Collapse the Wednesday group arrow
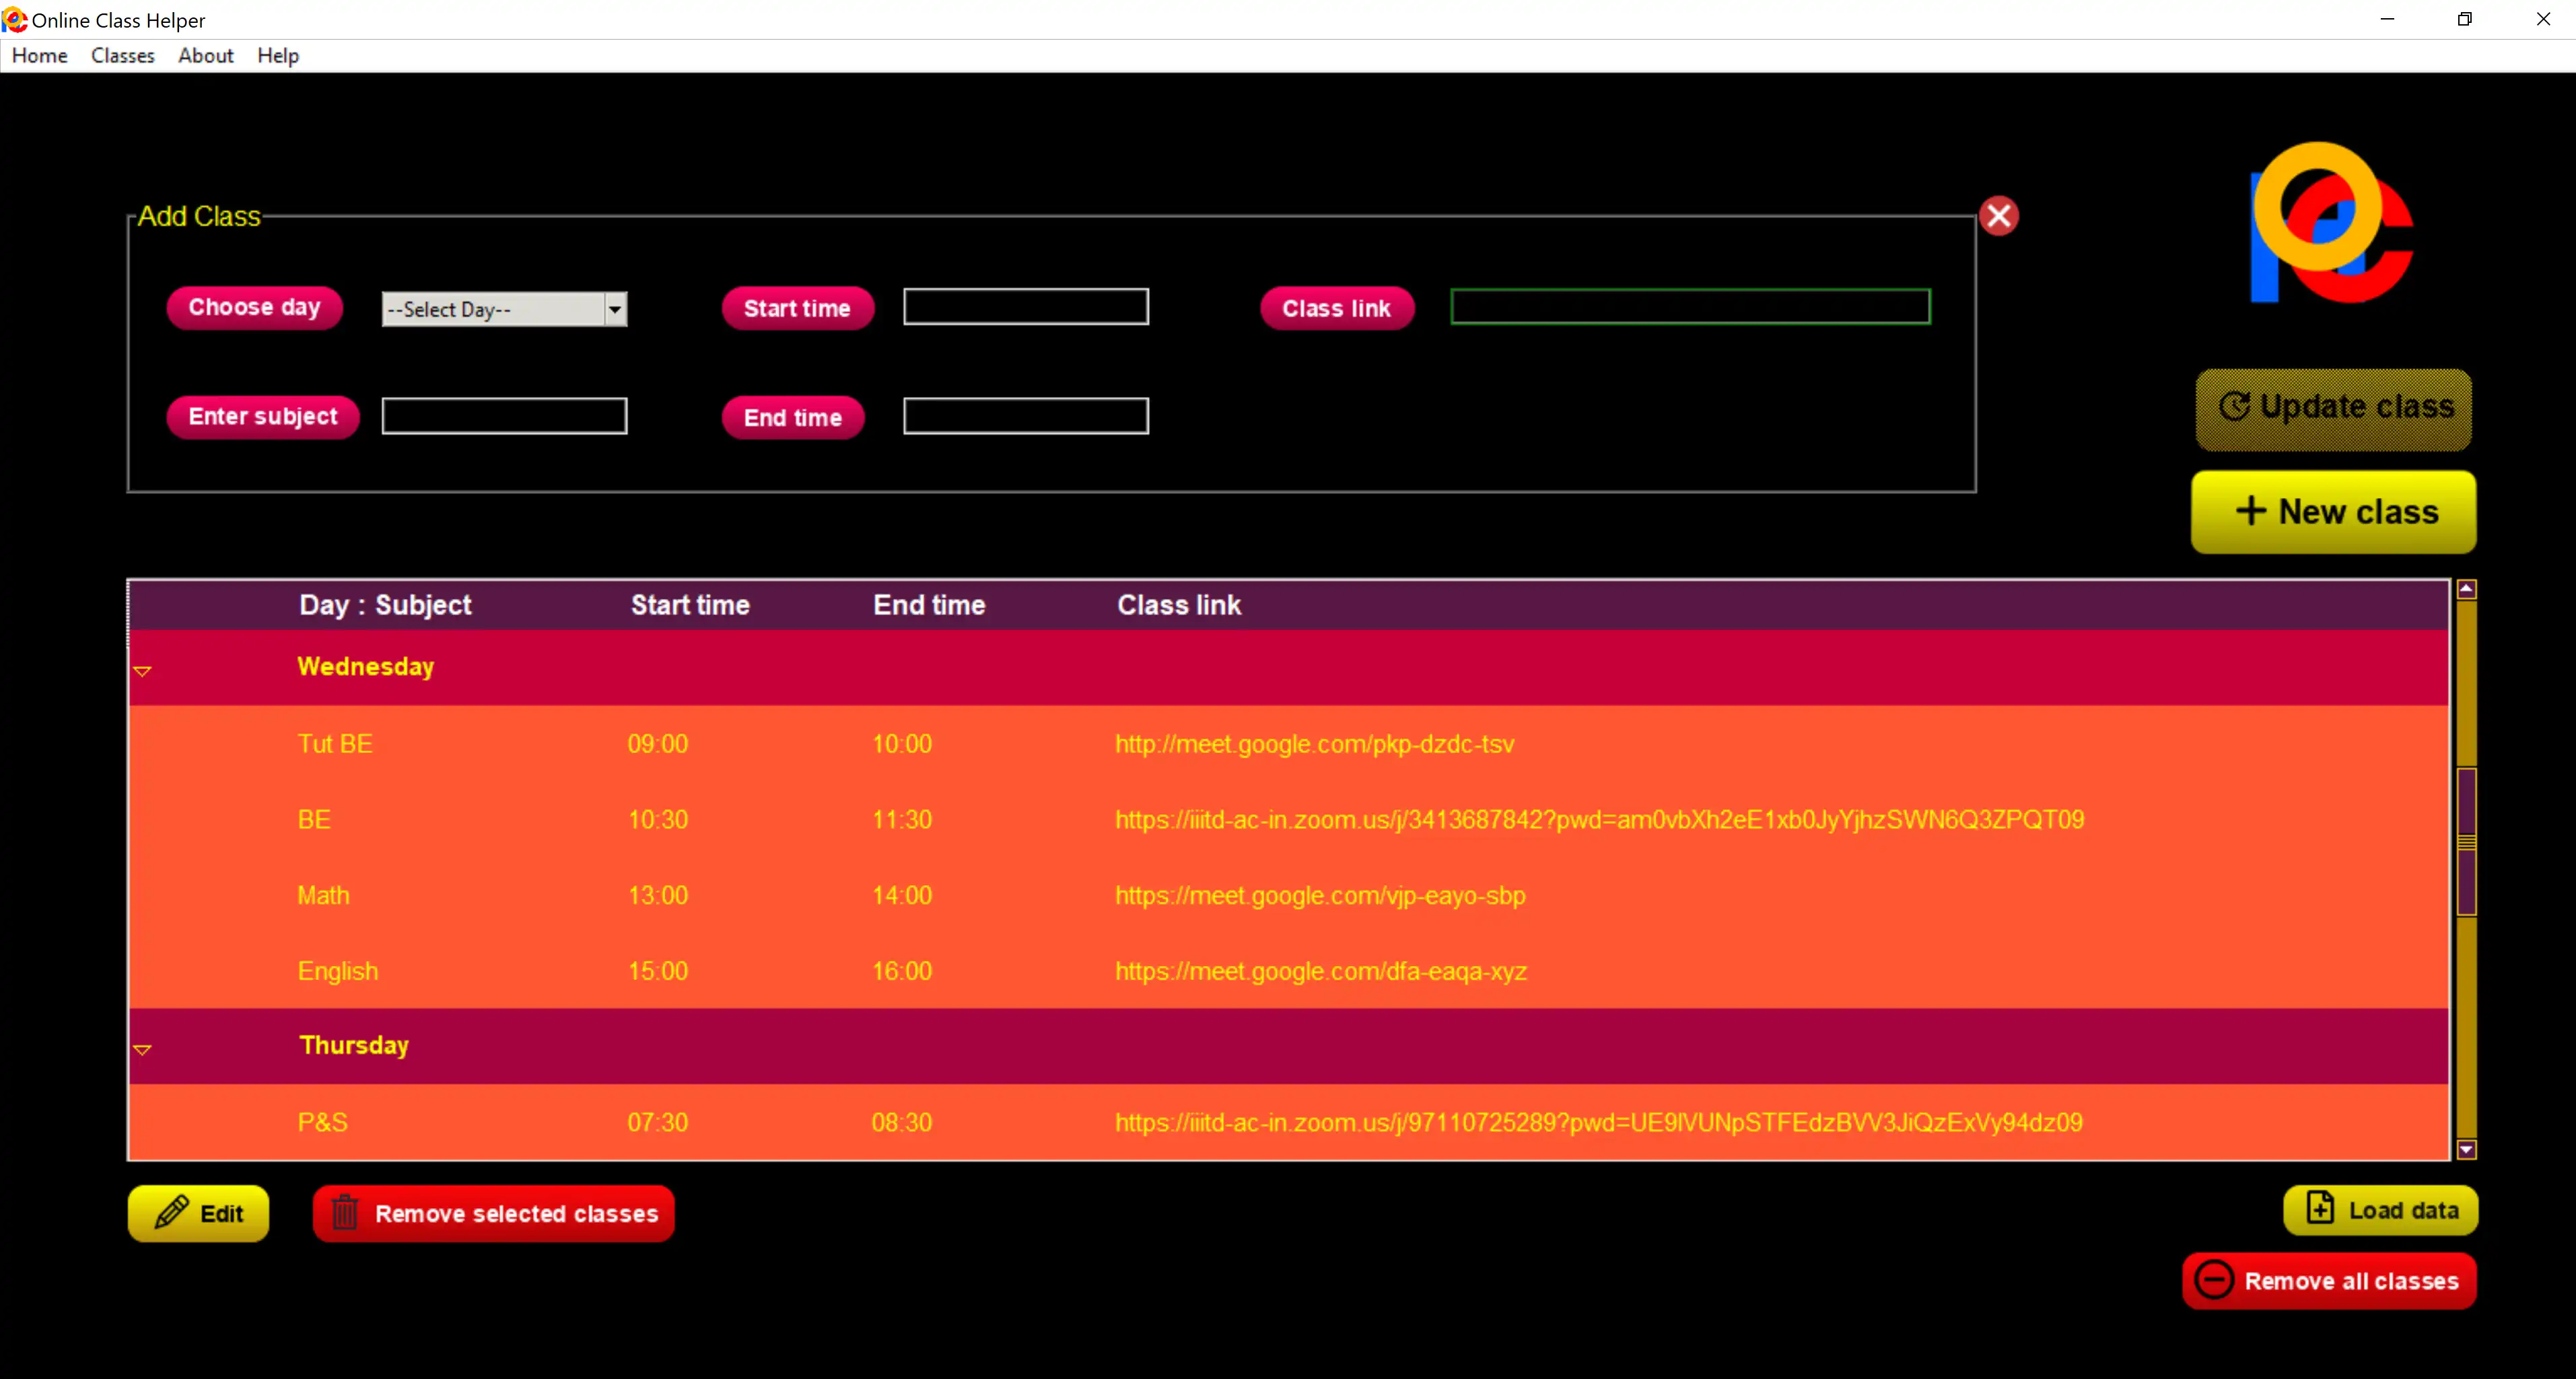2576x1379 pixels. tap(142, 671)
